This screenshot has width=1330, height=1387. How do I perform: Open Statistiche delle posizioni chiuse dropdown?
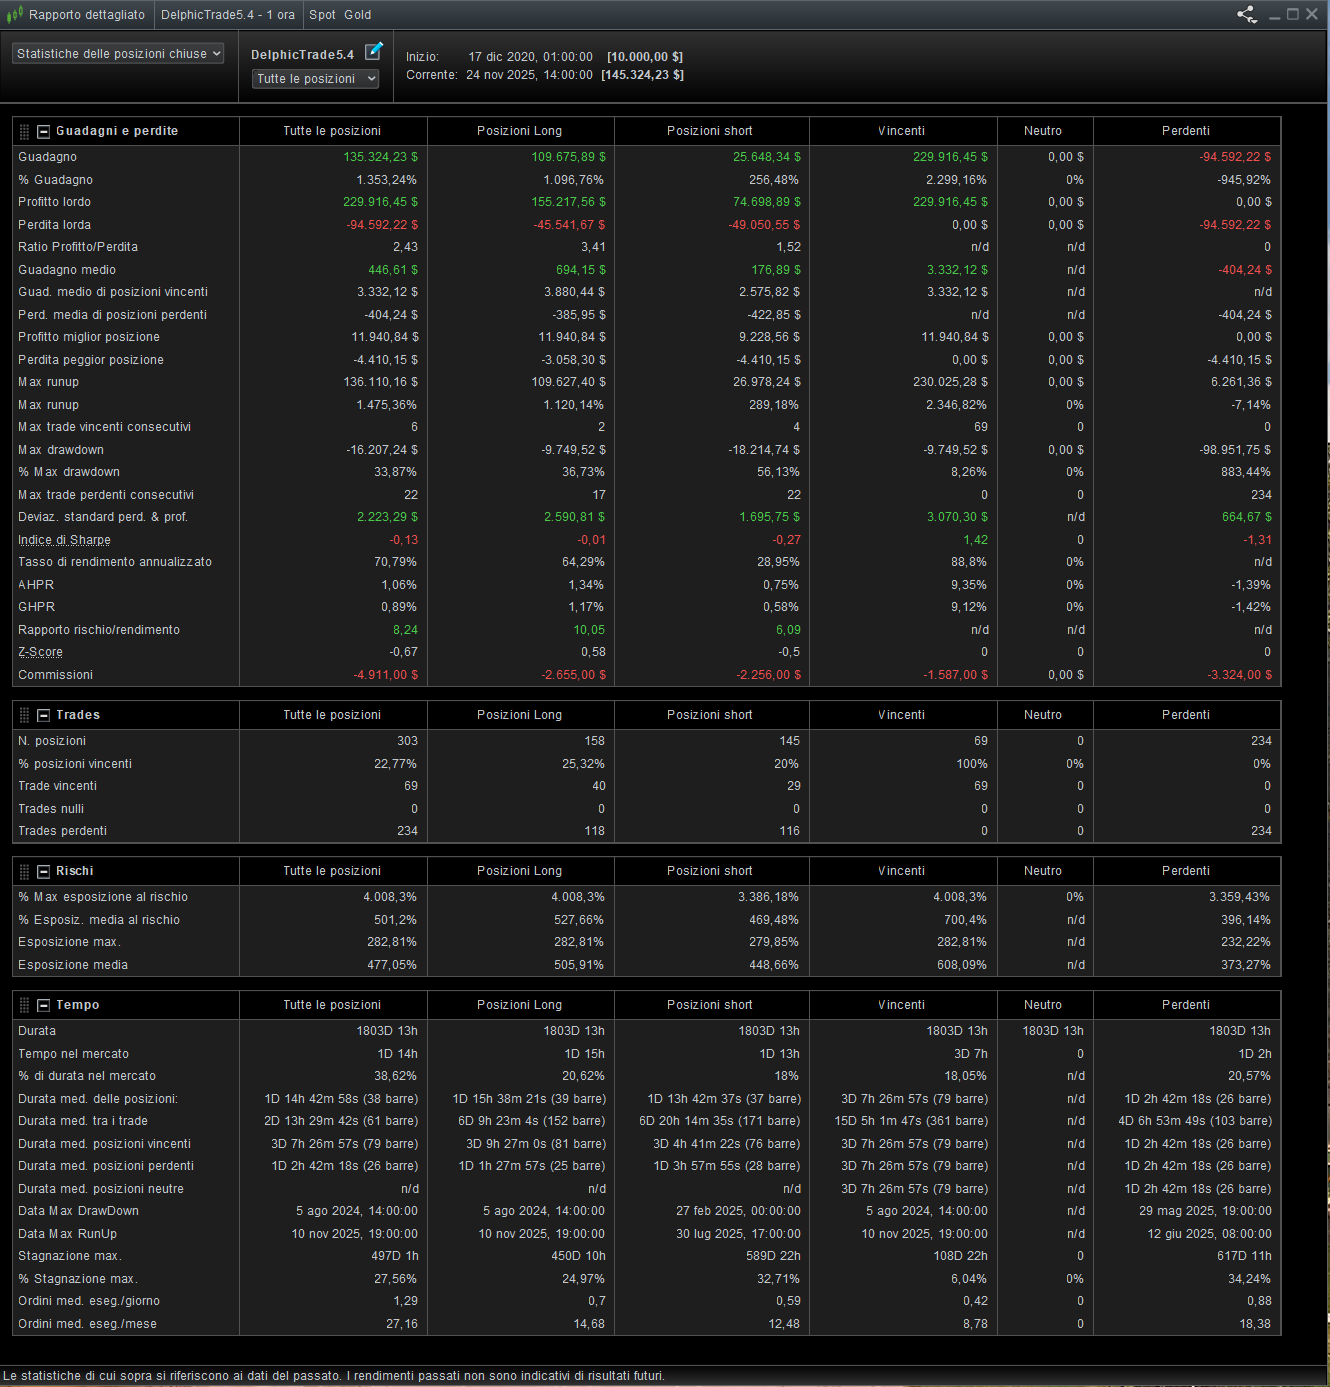(118, 54)
